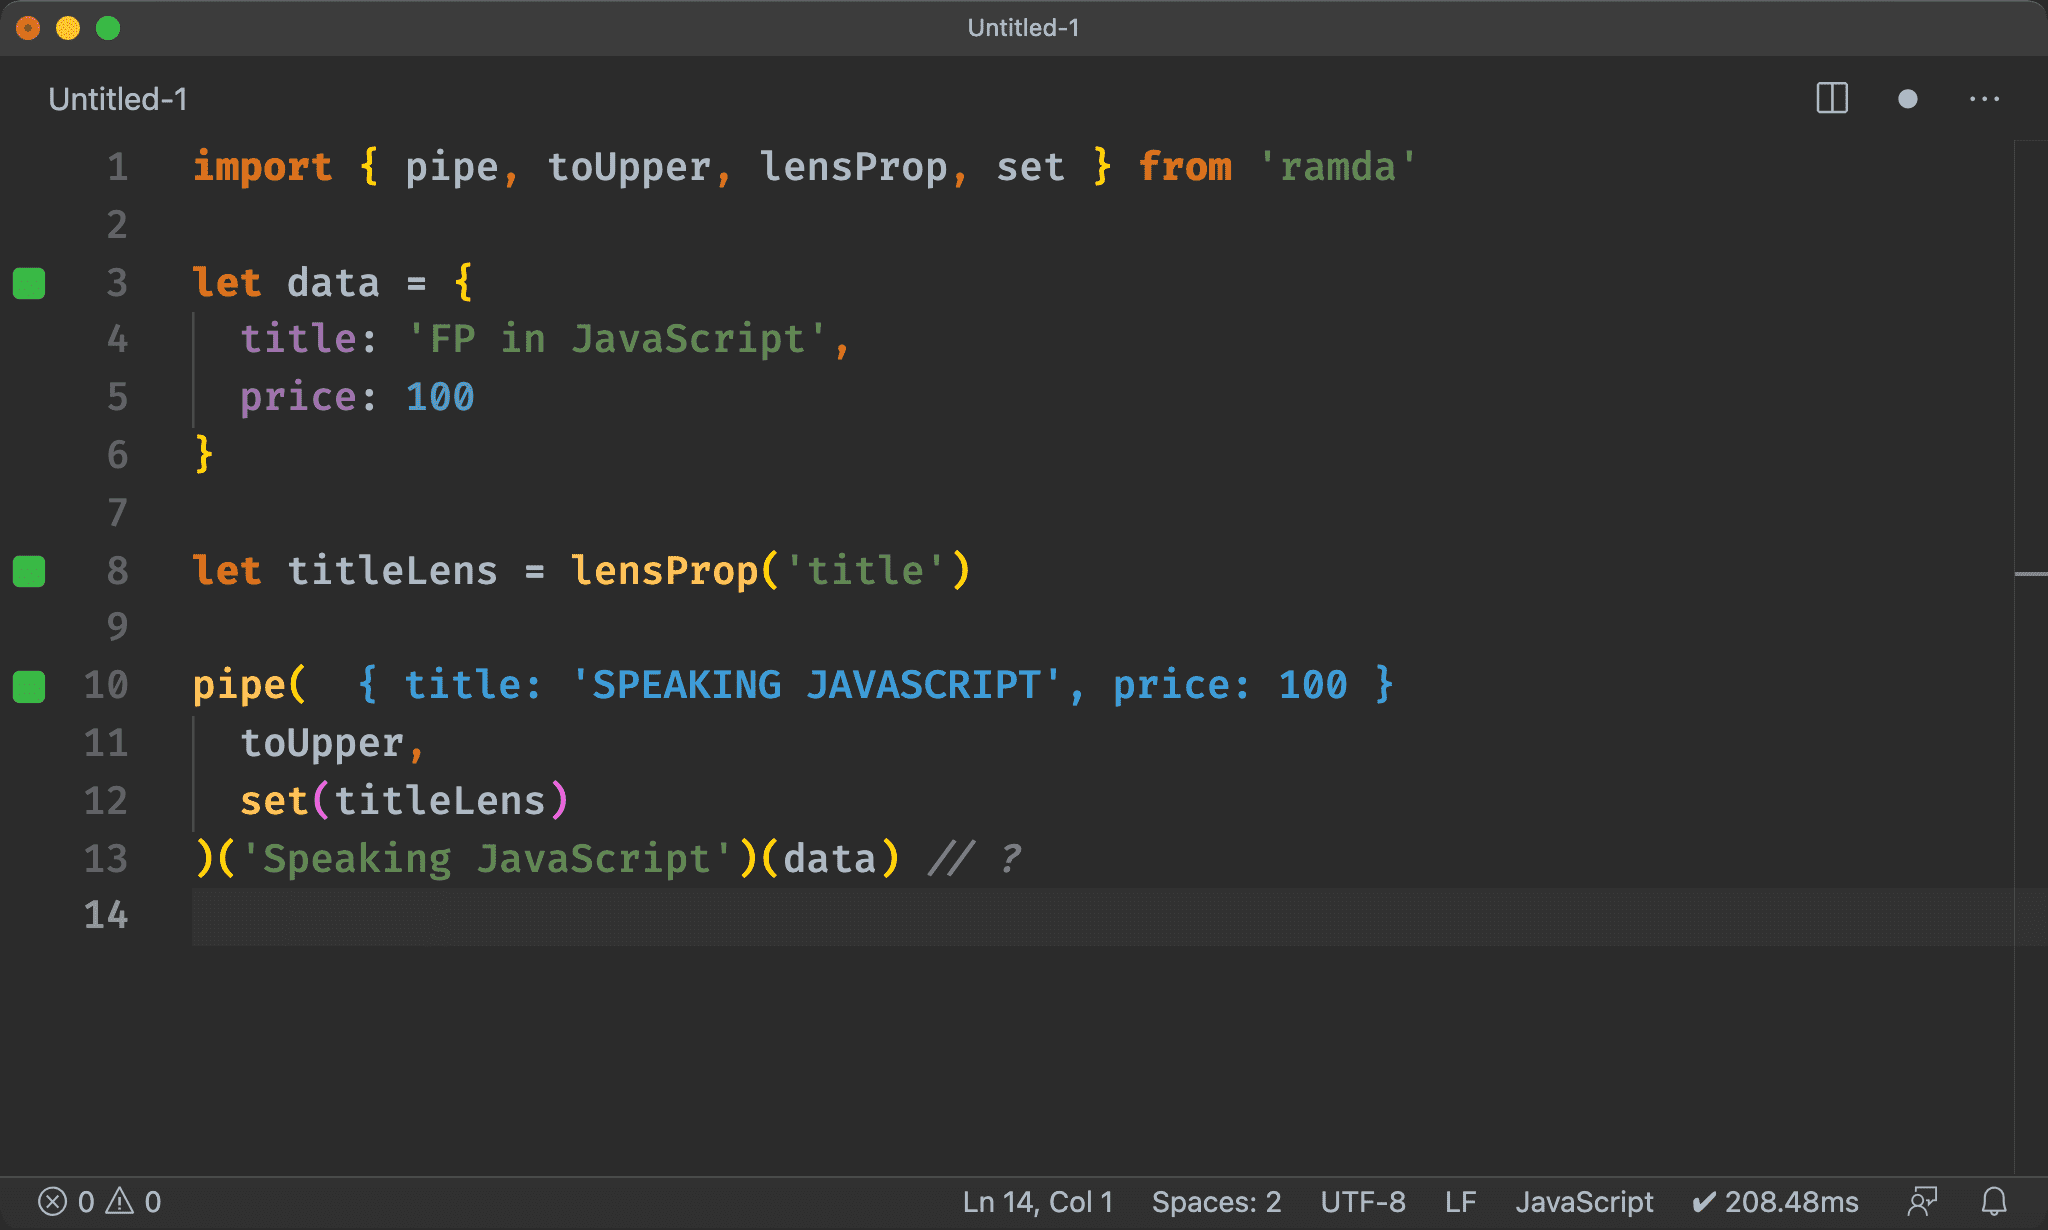
Task: Click Ln 14, Col 1 position indicator
Action: tap(1037, 1201)
